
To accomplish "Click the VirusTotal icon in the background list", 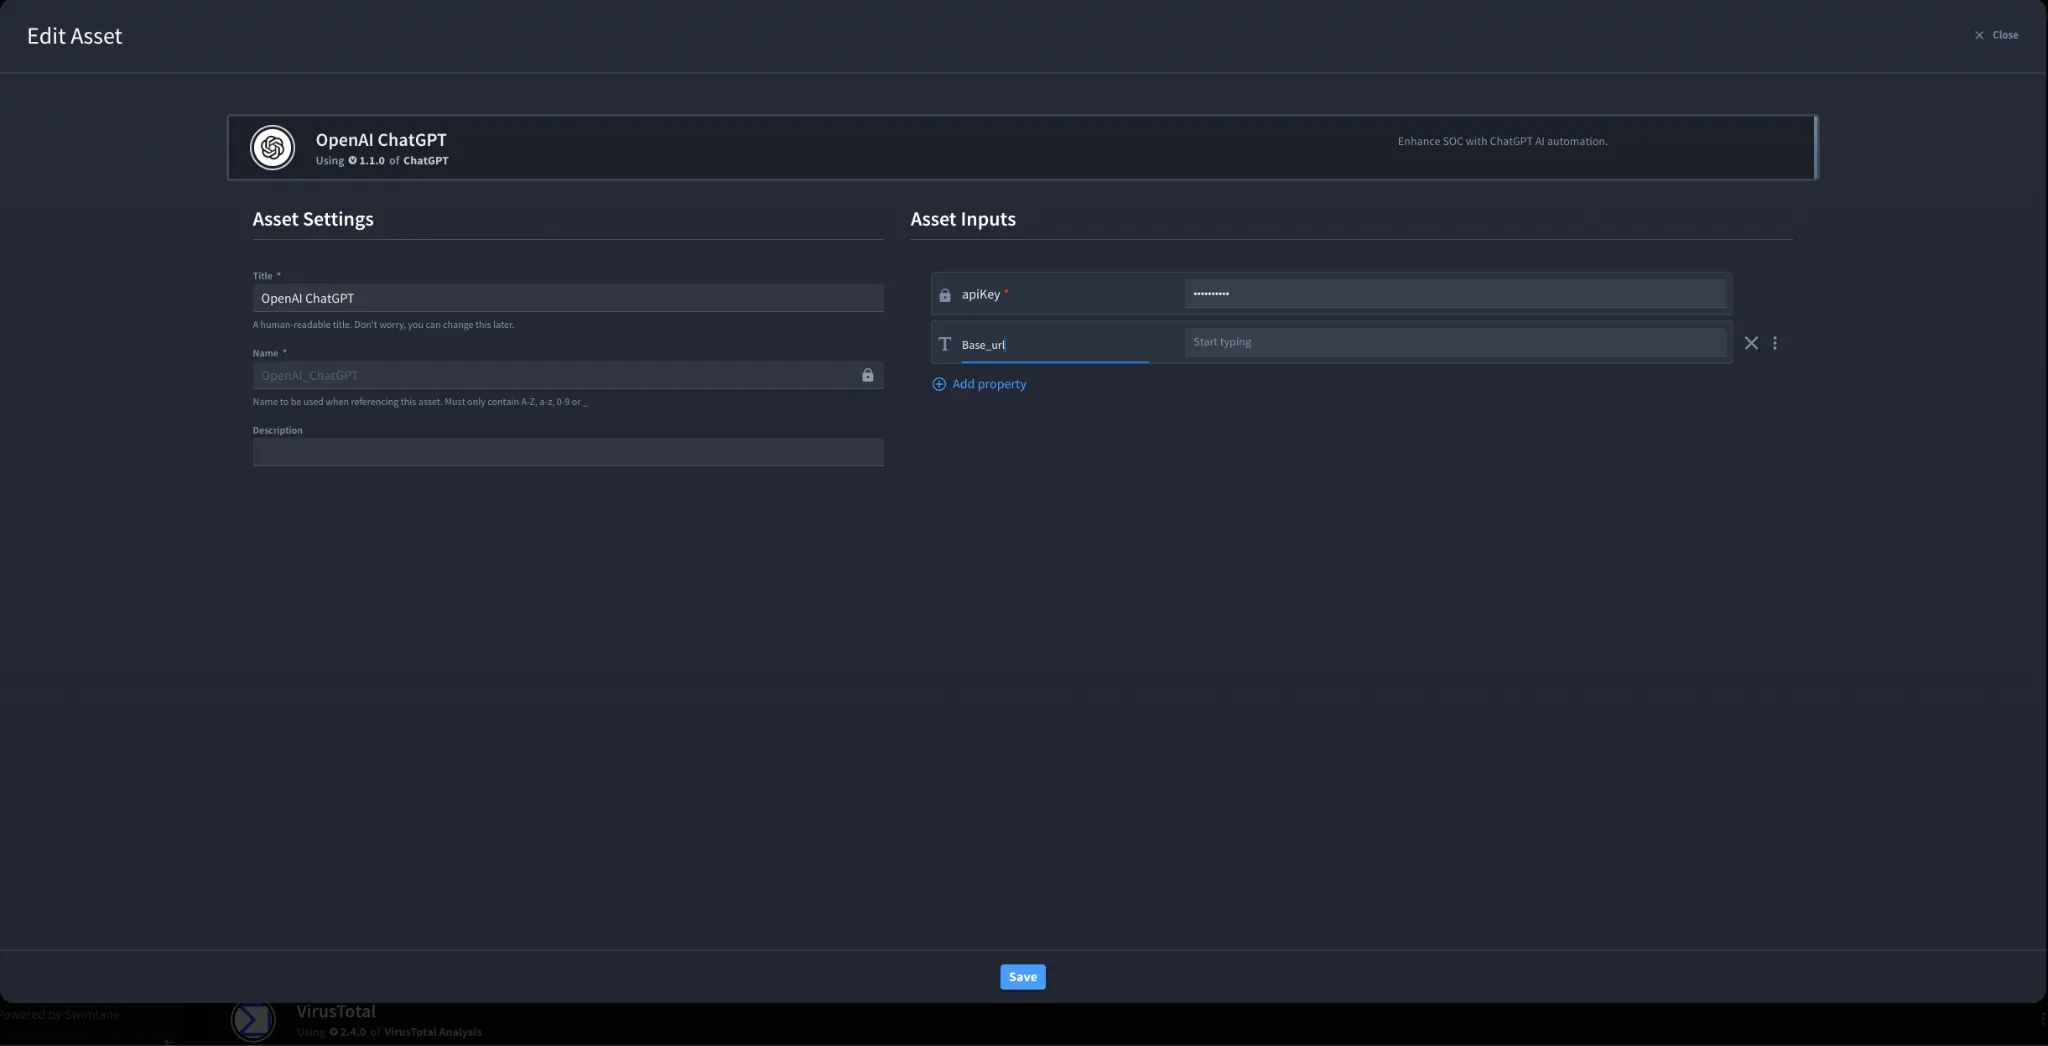I will coord(253,1020).
